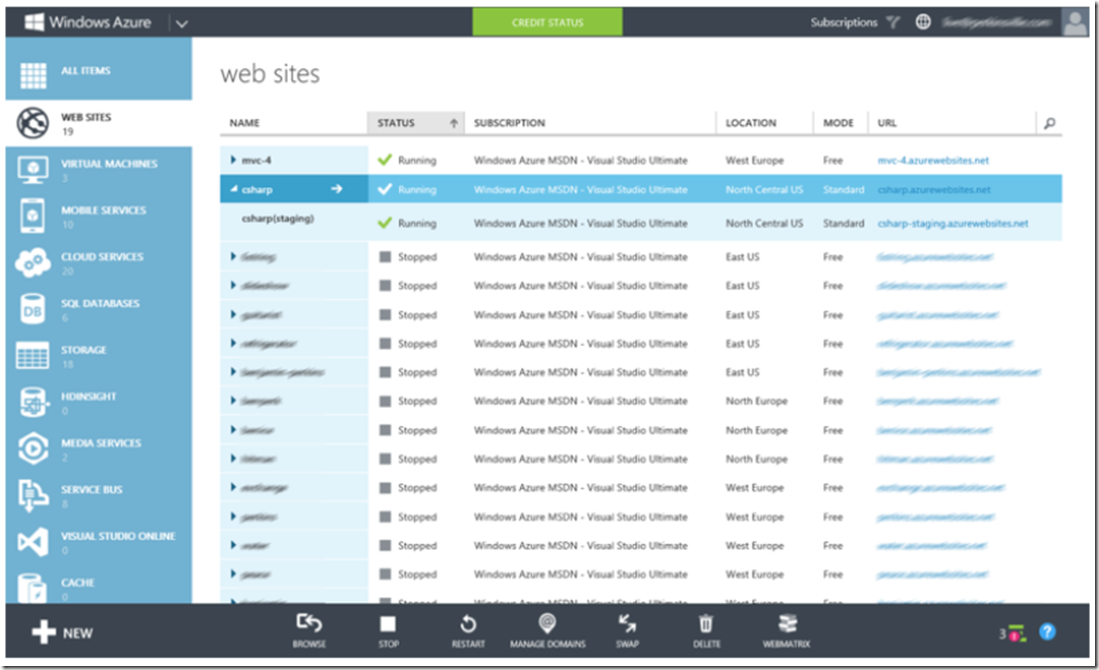Select the mvc-4 site name
The height and width of the screenshot is (670, 1099).
[257, 160]
